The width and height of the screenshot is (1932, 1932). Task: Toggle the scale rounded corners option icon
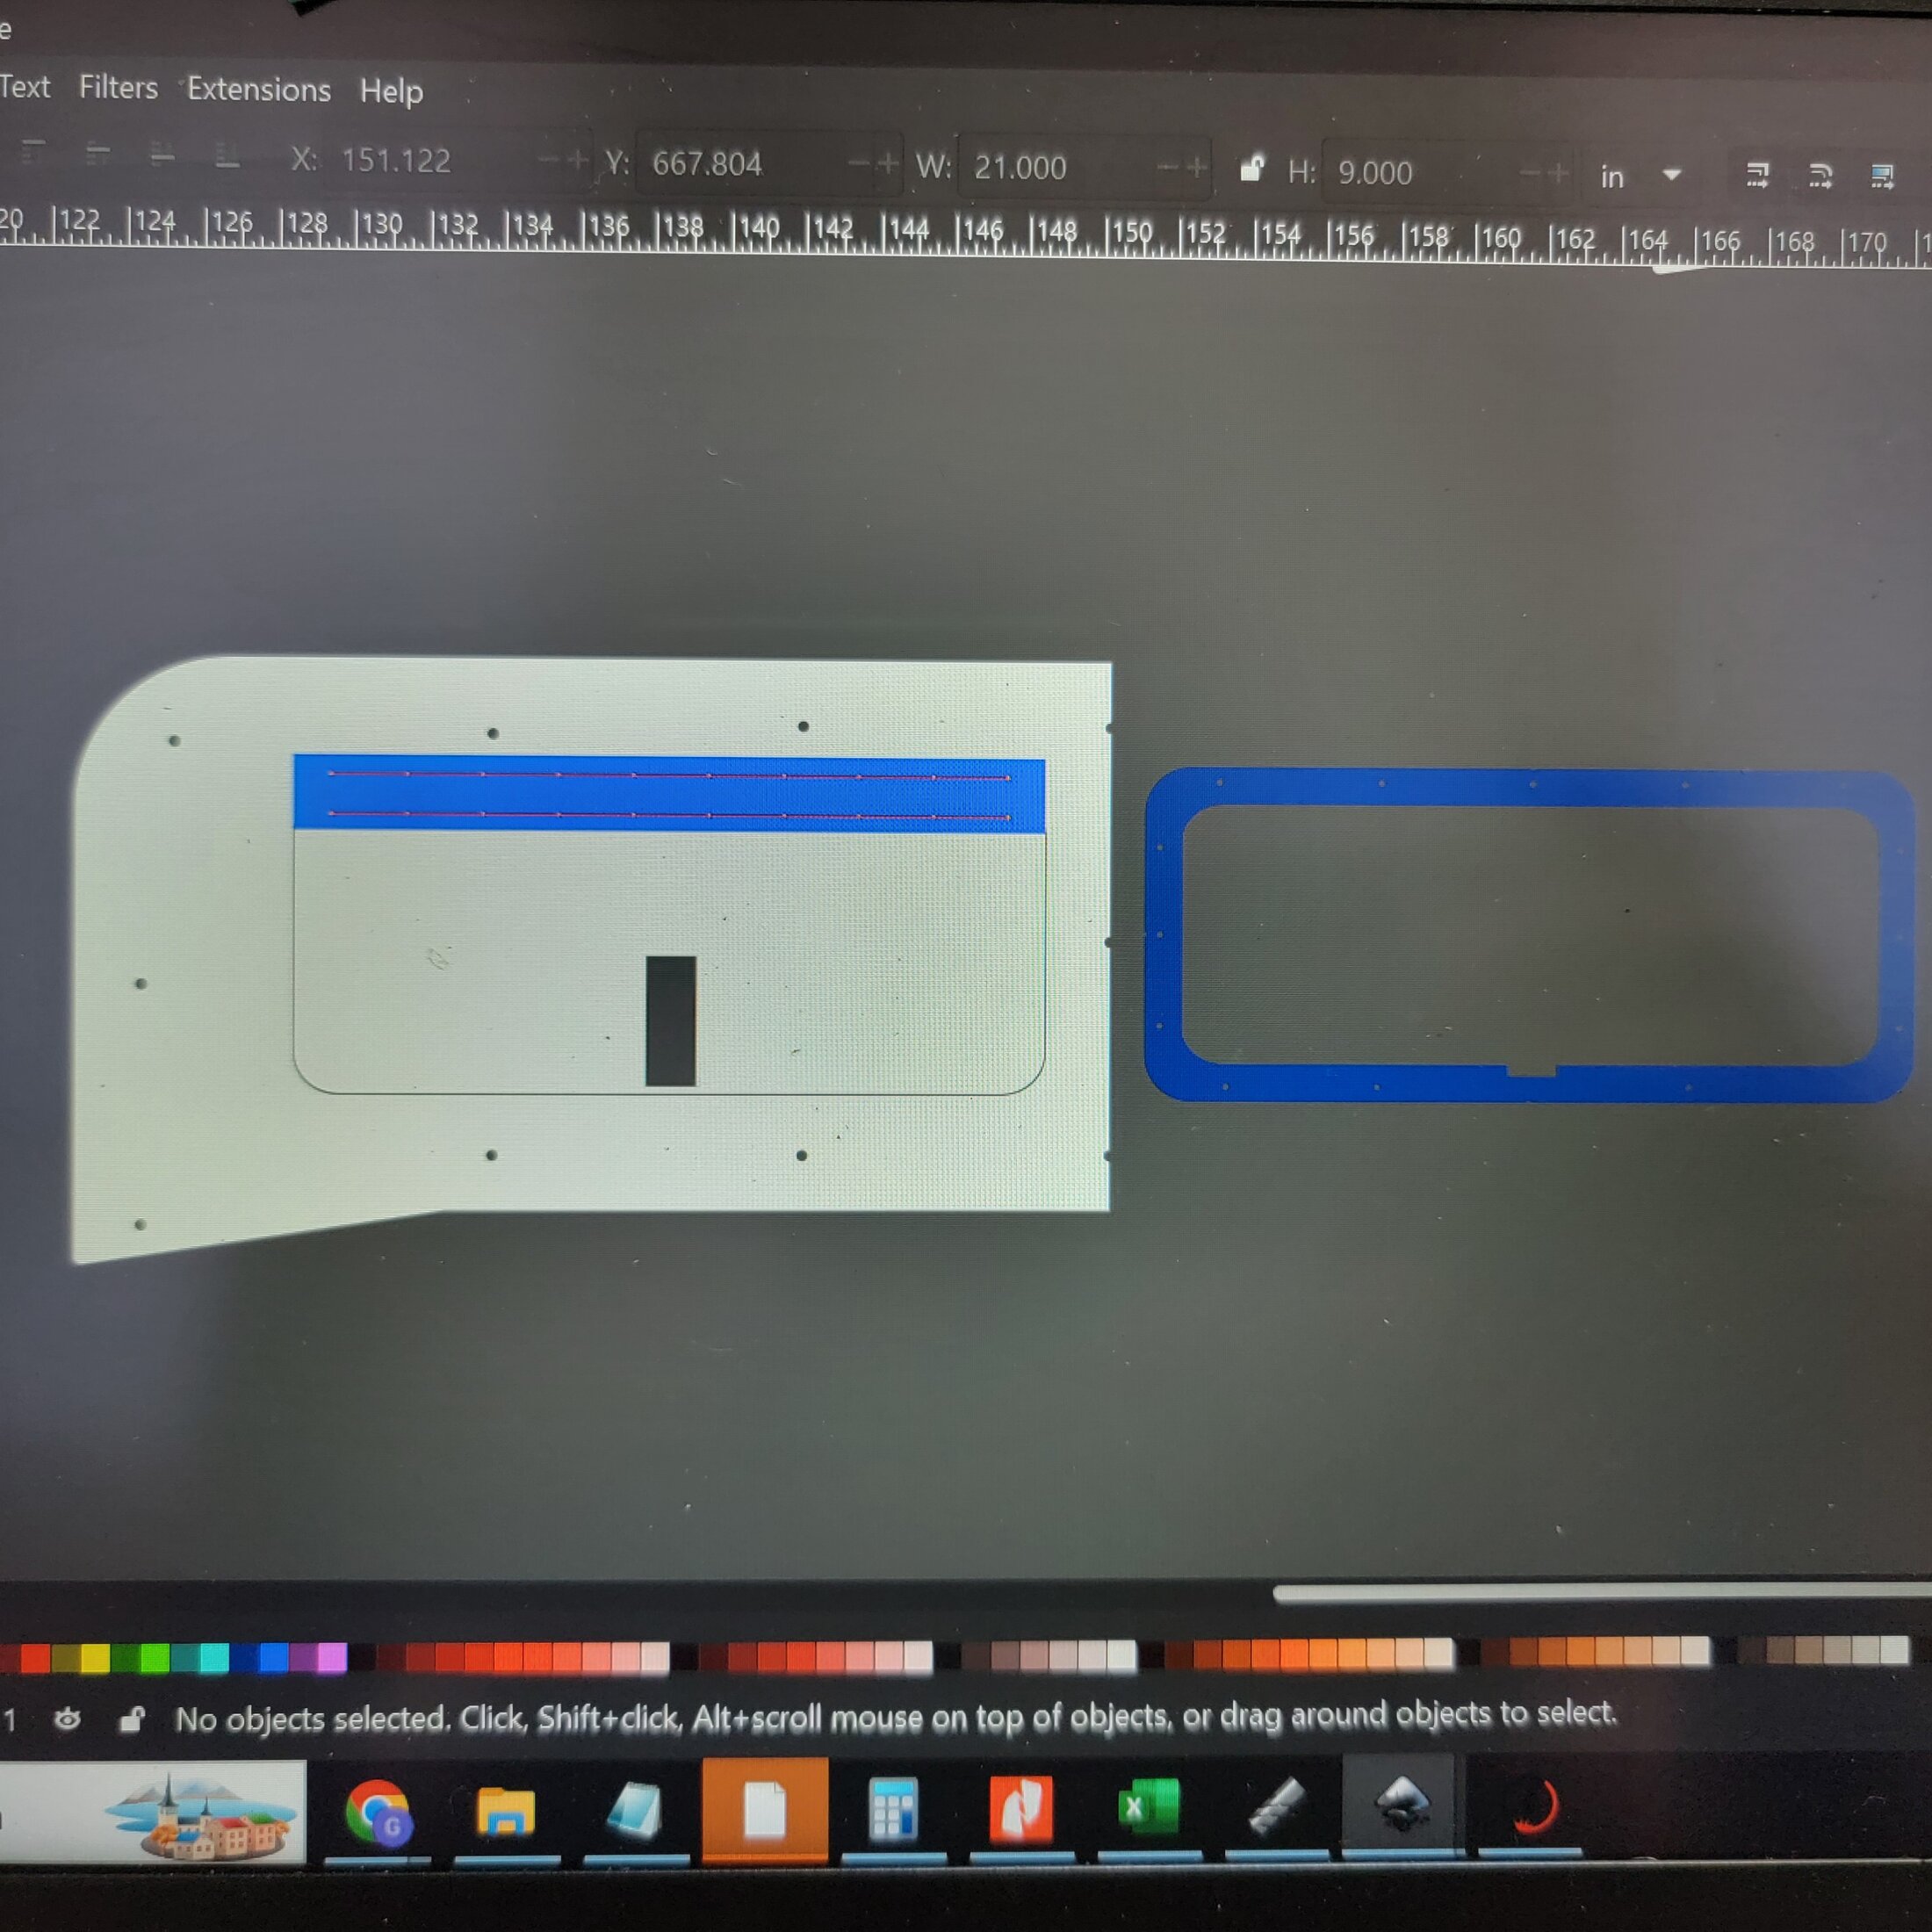(1820, 177)
